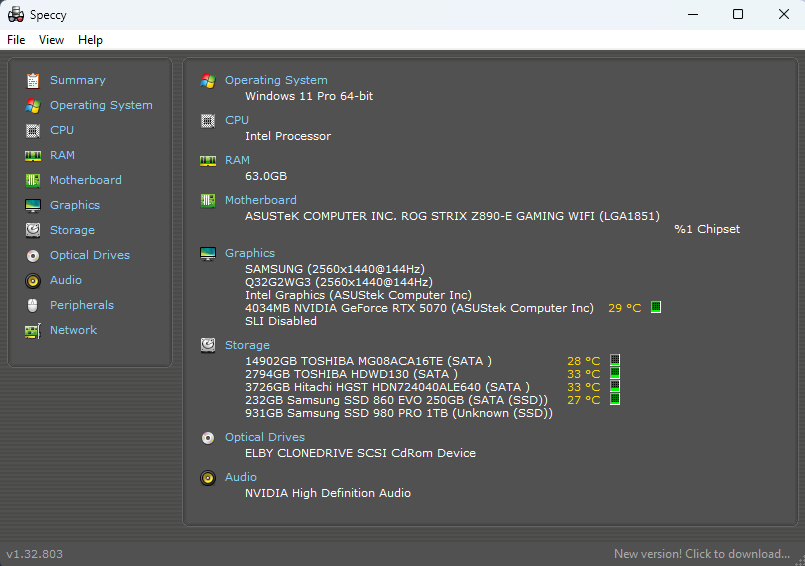Viewport: 805px width, 566px height.
Task: Click the green temperature indicator for RTX 5070
Action: click(656, 307)
